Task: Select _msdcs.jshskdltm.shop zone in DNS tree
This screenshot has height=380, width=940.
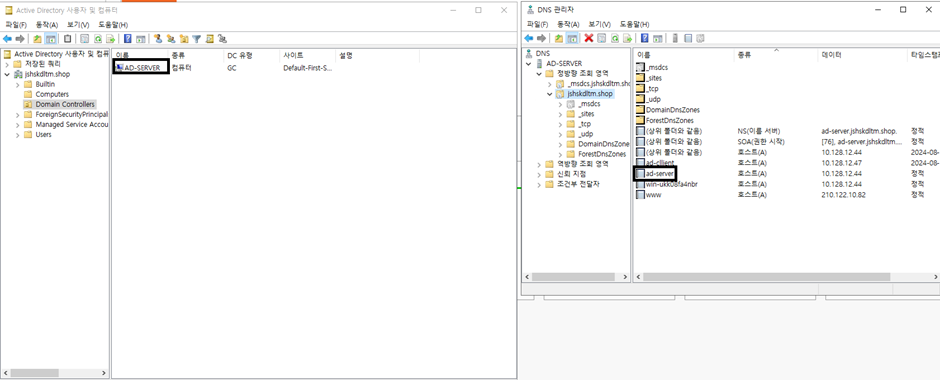Action: click(x=598, y=84)
